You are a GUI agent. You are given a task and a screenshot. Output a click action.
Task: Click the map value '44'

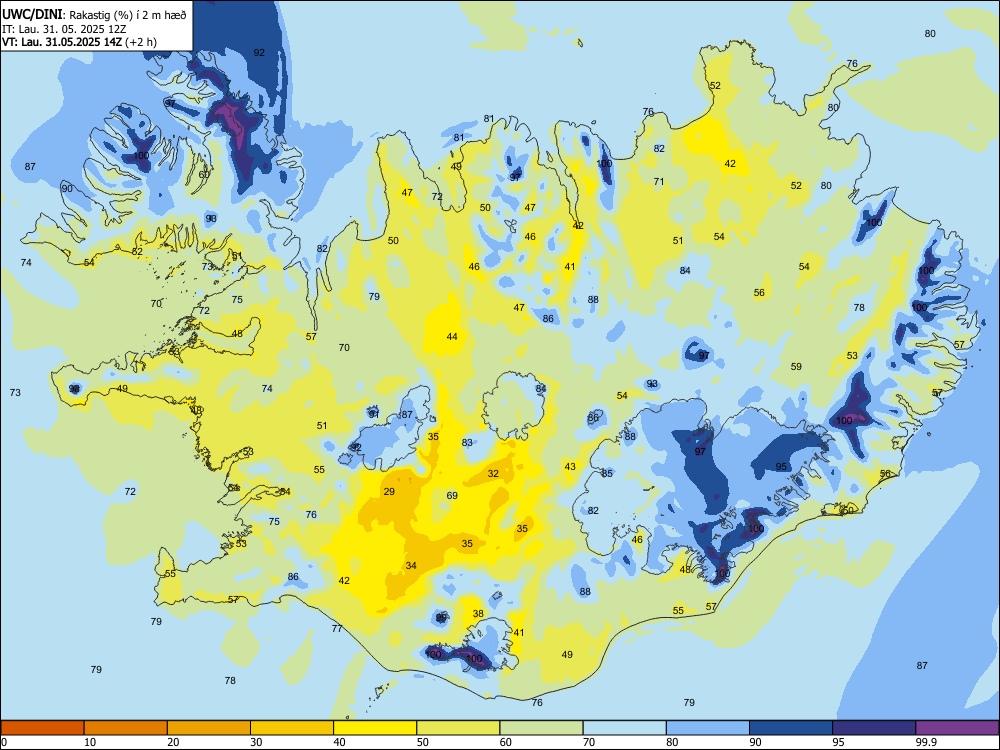pyautogui.click(x=452, y=337)
